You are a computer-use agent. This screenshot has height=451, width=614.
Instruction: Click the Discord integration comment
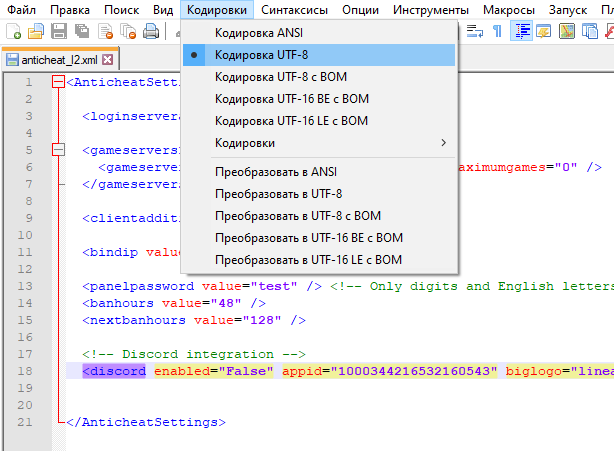[194, 354]
